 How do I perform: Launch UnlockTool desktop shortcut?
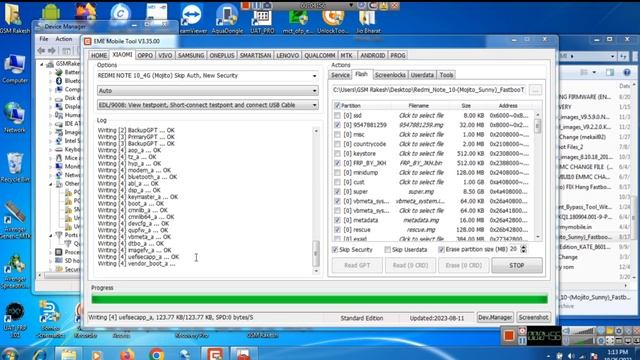pyautogui.click(x=333, y=21)
